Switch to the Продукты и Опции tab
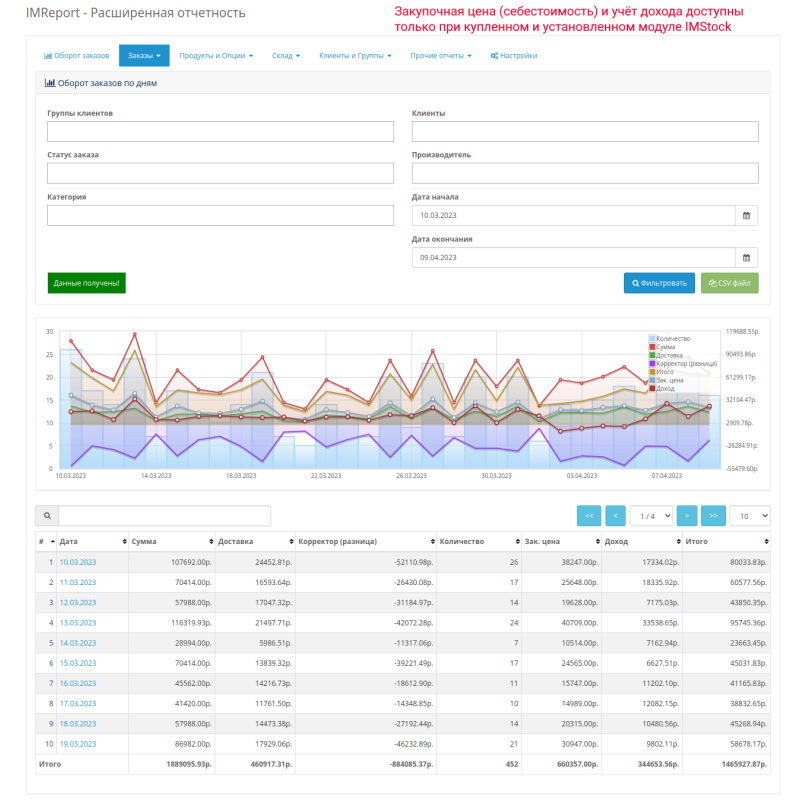Viewport: 800px width, 800px height. pyautogui.click(x=212, y=55)
